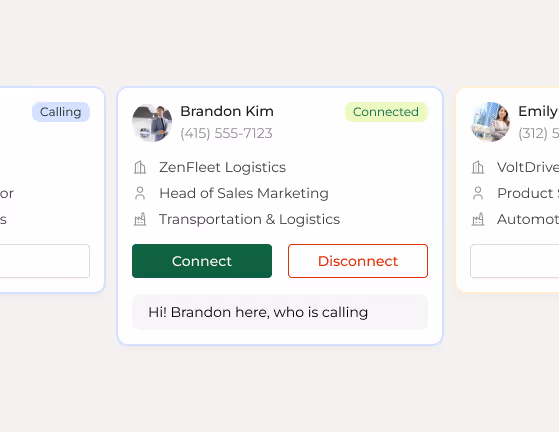Click the factory icon next to Automotive on Emily's card
The image size is (559, 432).
pyautogui.click(x=478, y=219)
